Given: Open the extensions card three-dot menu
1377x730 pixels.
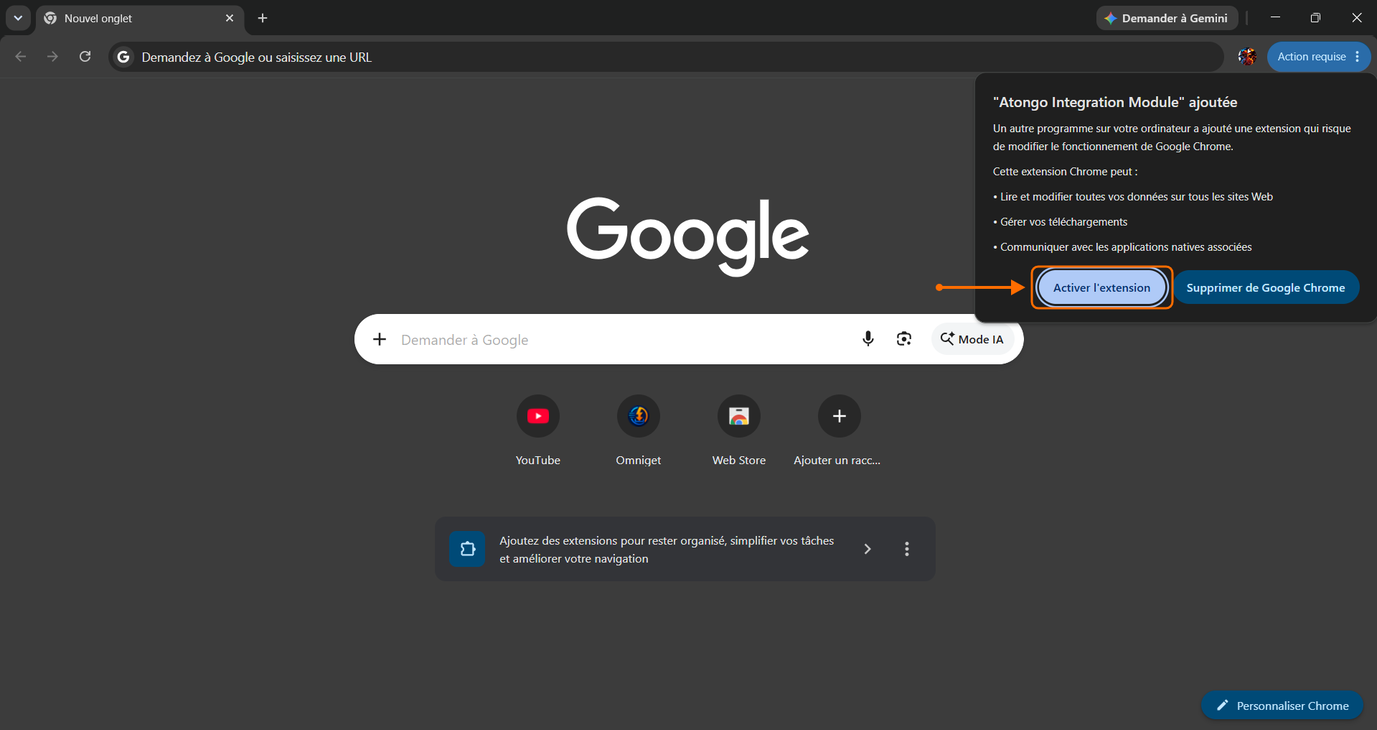Looking at the screenshot, I should (907, 549).
